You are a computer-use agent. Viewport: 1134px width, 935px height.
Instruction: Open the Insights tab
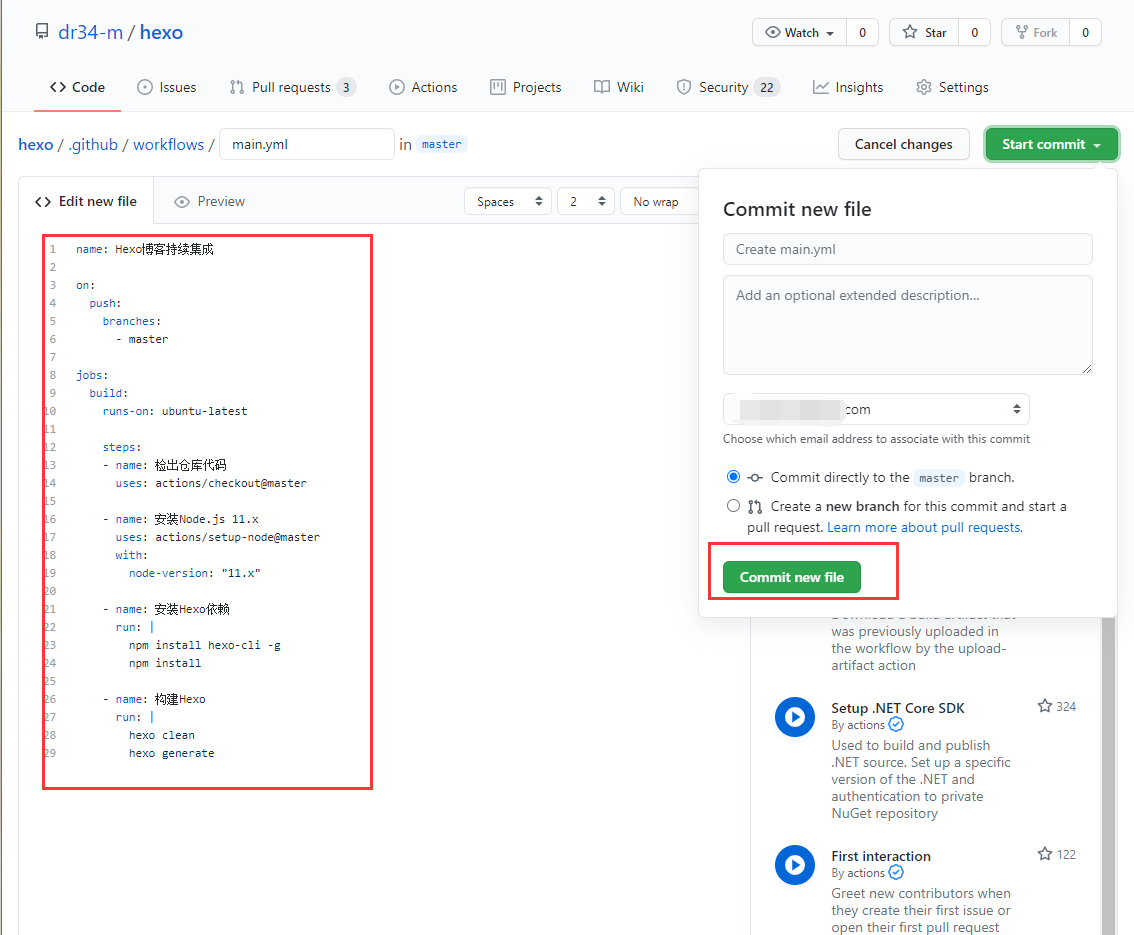[848, 87]
